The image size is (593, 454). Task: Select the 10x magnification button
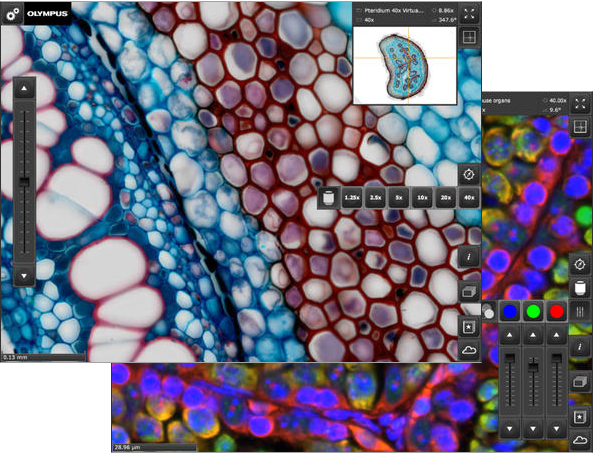pyautogui.click(x=422, y=197)
